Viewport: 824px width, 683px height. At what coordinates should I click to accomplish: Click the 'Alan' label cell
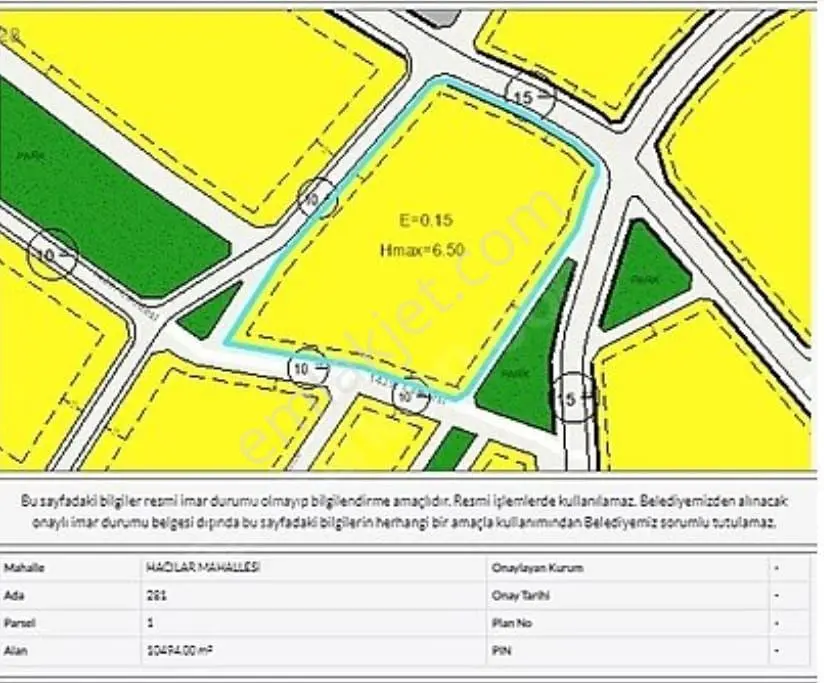pos(70,651)
